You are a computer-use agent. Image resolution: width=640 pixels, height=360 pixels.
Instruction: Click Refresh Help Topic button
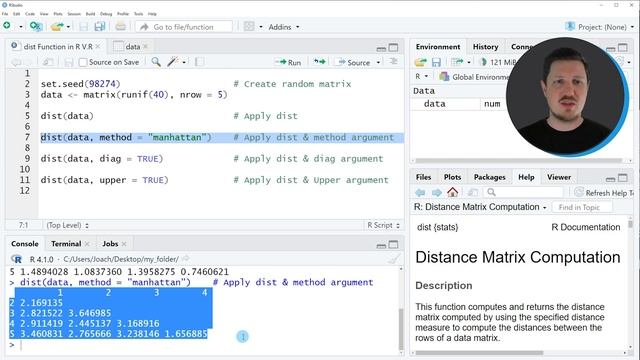(604, 193)
